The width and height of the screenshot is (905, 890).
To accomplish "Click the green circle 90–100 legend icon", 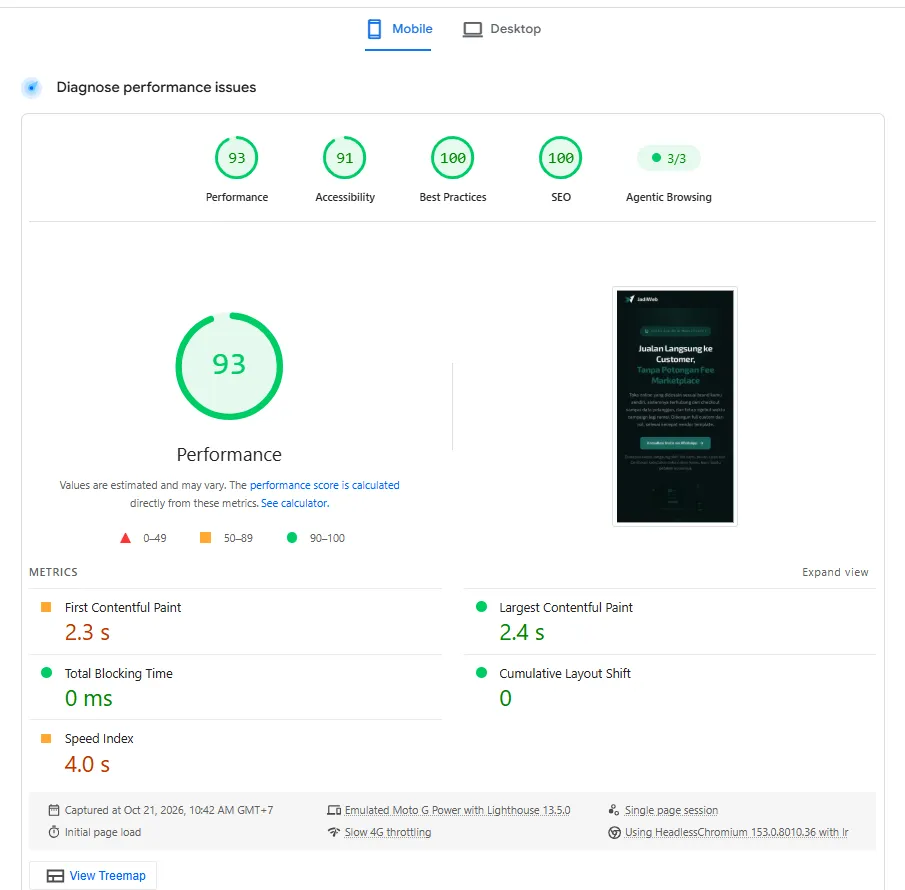I will [291, 537].
